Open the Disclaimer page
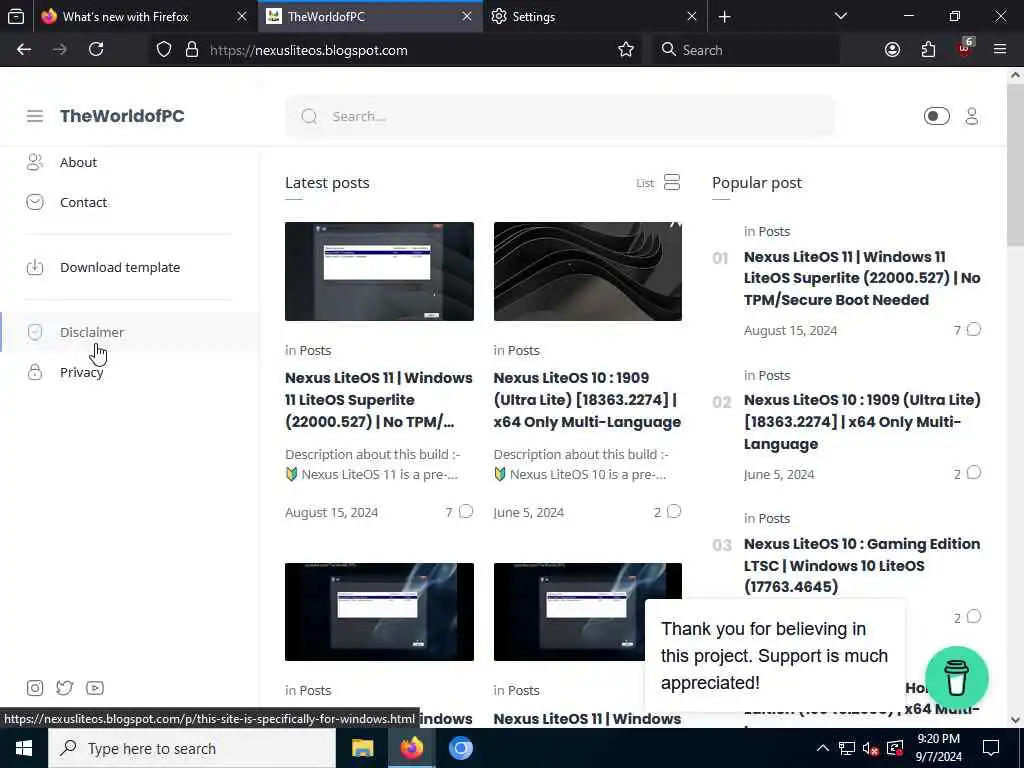 coord(91,332)
